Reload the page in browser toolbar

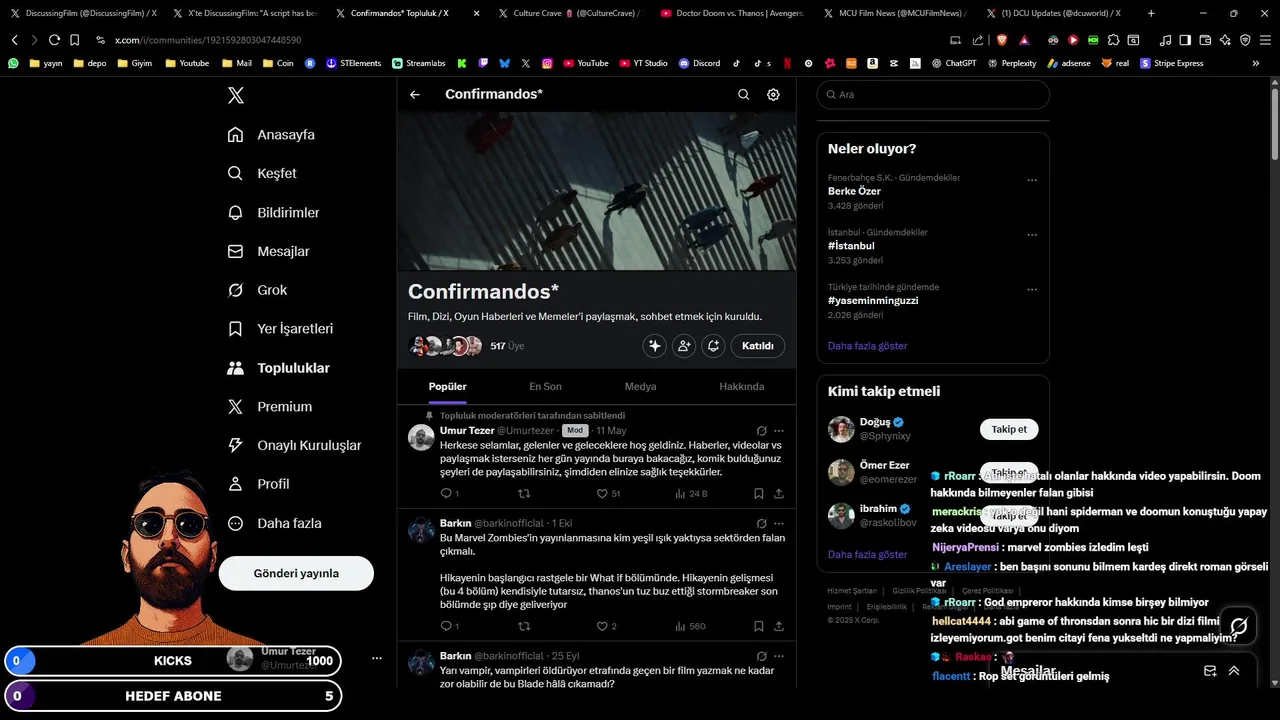tap(54, 40)
